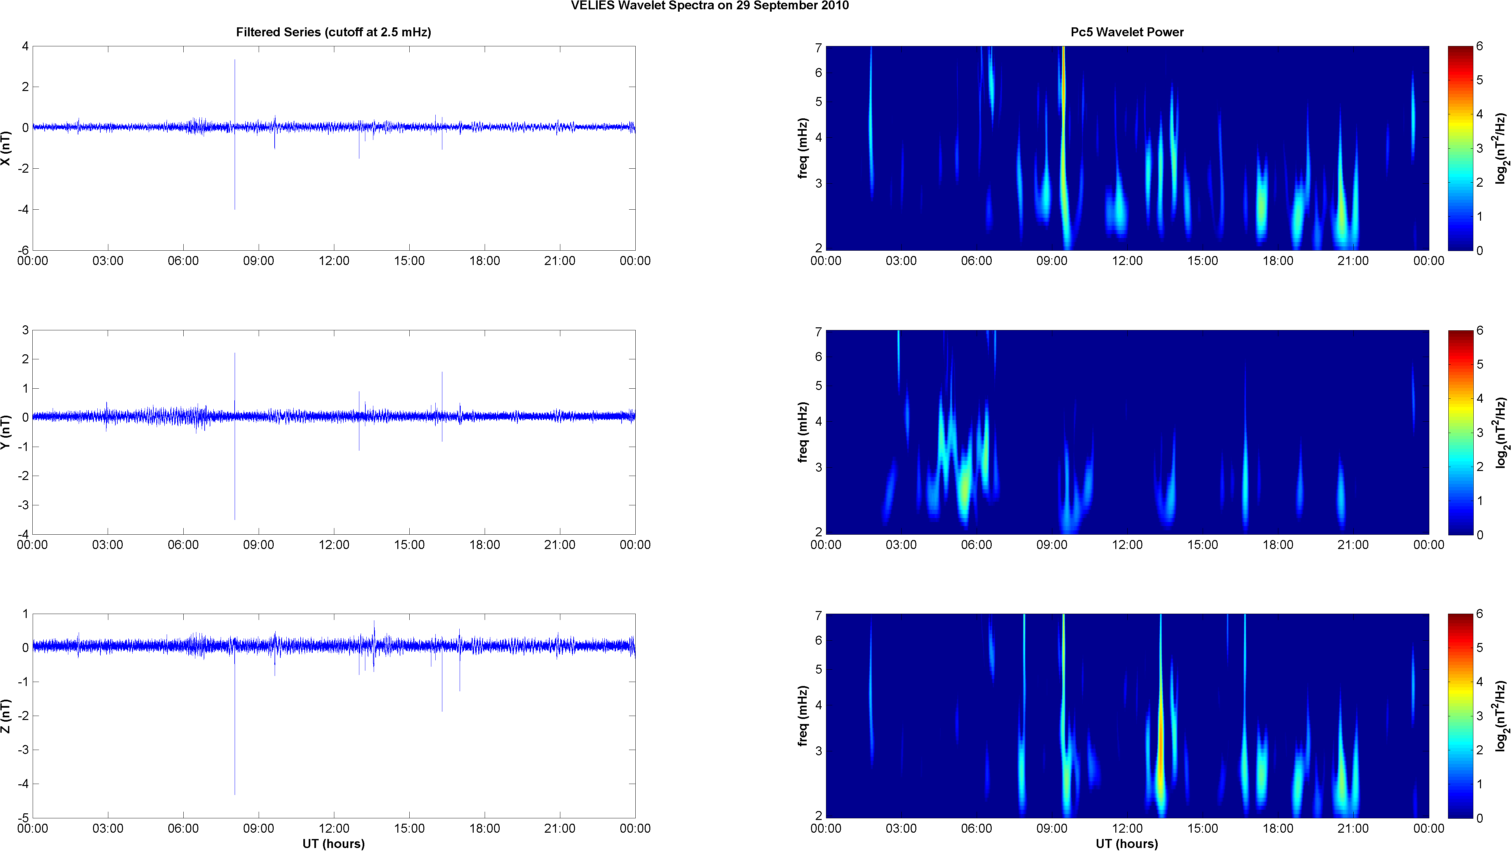Click the Y component filtered series plot
This screenshot has width=1511, height=851.
coord(333,432)
